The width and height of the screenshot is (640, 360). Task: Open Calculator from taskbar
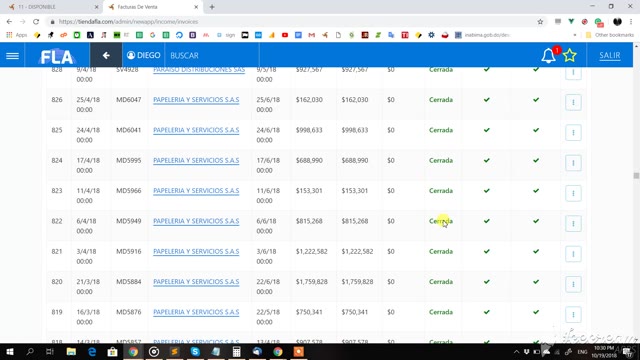236,351
